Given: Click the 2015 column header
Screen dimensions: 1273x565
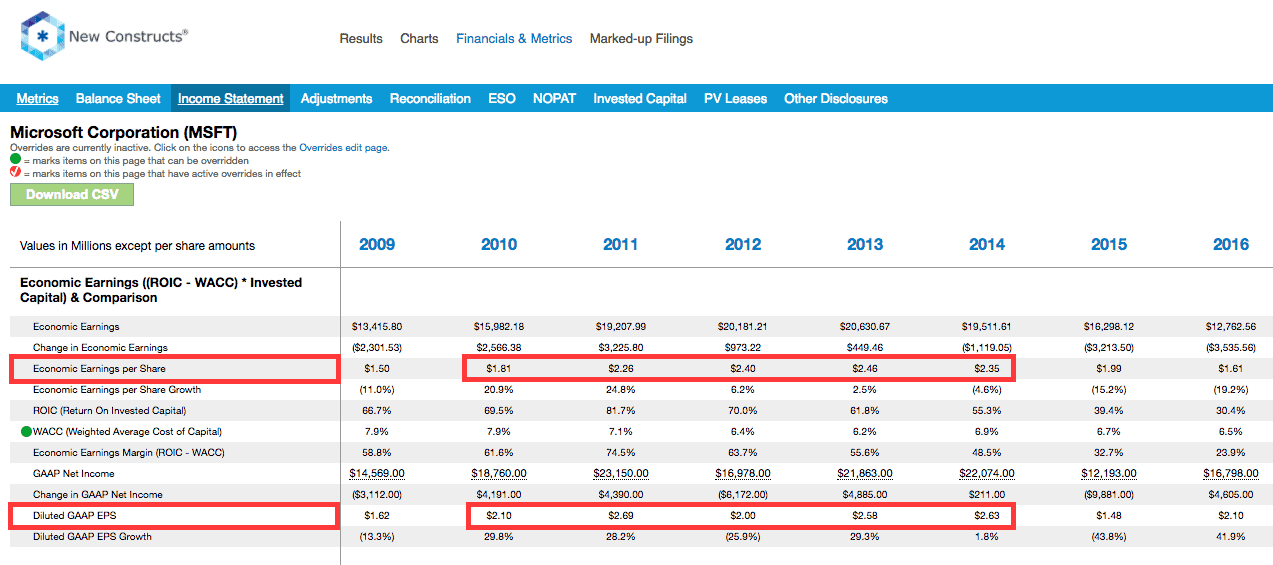Looking at the screenshot, I should tap(1108, 244).
